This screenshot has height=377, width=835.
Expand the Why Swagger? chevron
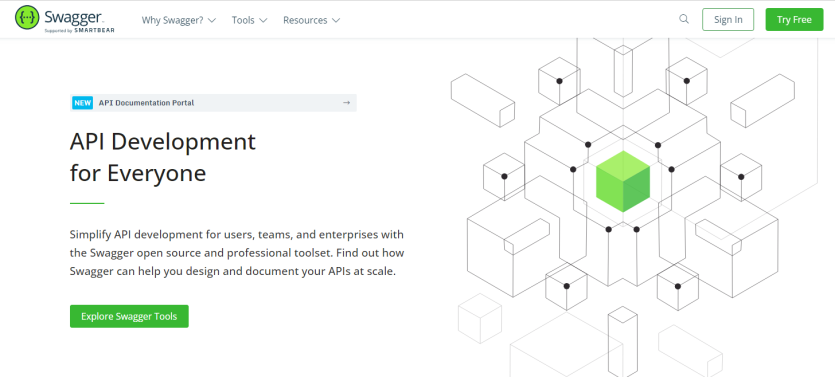point(212,20)
